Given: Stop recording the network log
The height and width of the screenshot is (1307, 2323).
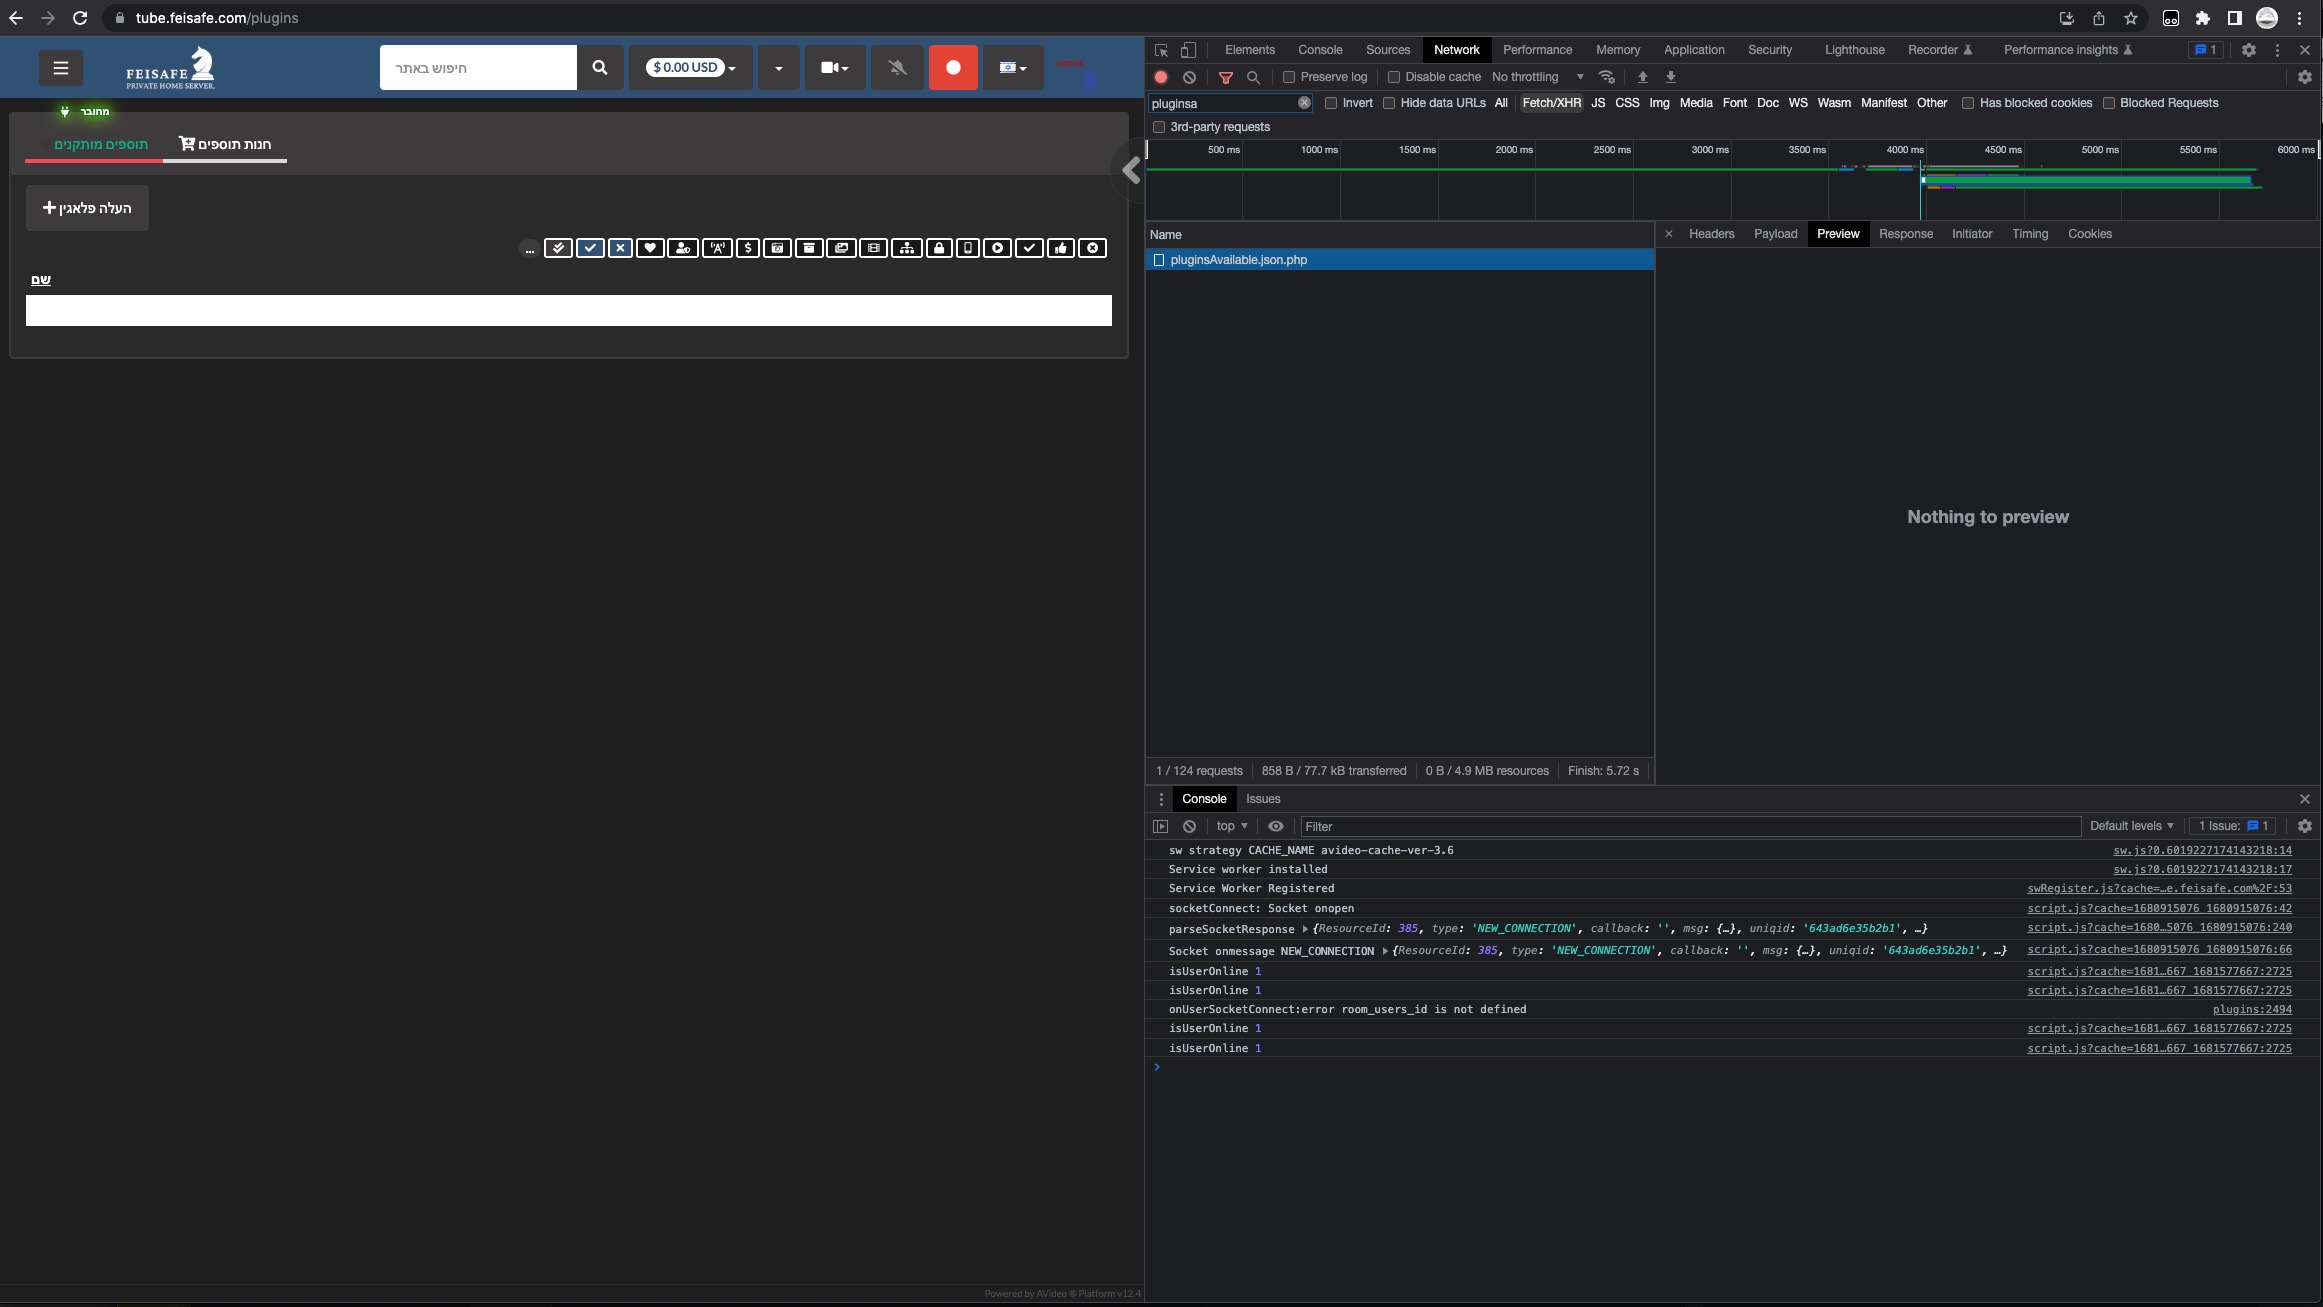Looking at the screenshot, I should (x=1160, y=77).
